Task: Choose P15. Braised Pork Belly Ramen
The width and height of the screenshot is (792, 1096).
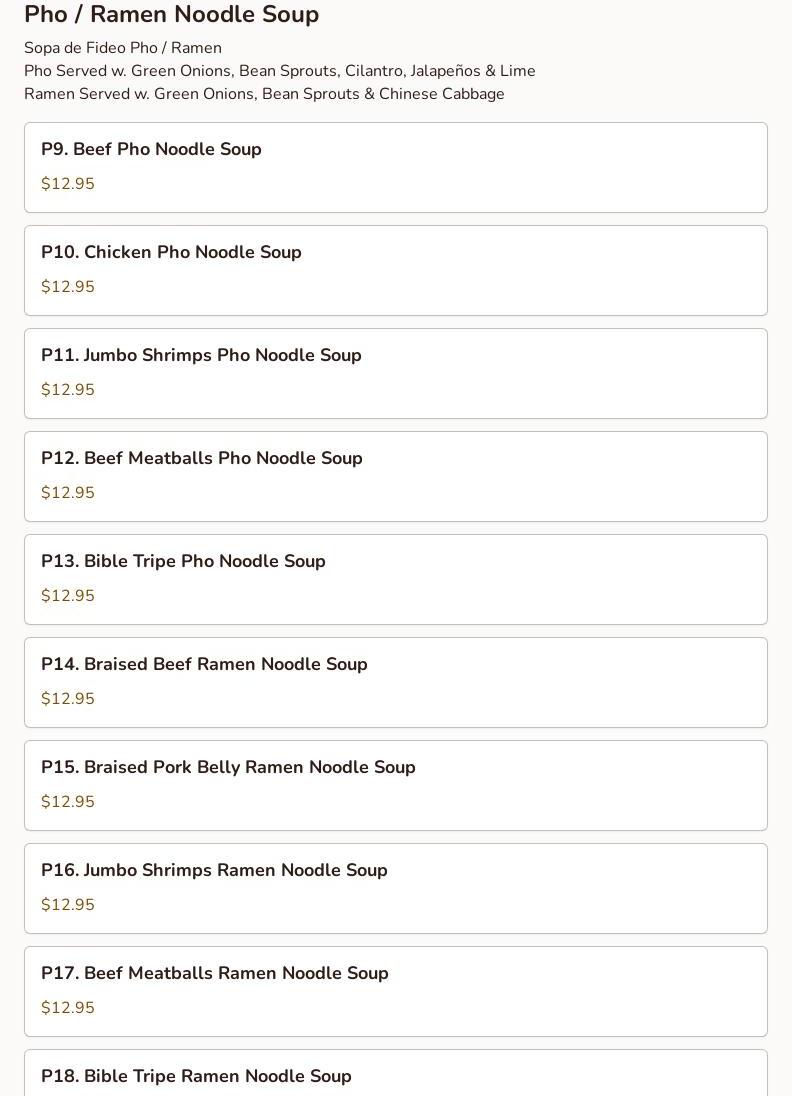Action: (396, 786)
